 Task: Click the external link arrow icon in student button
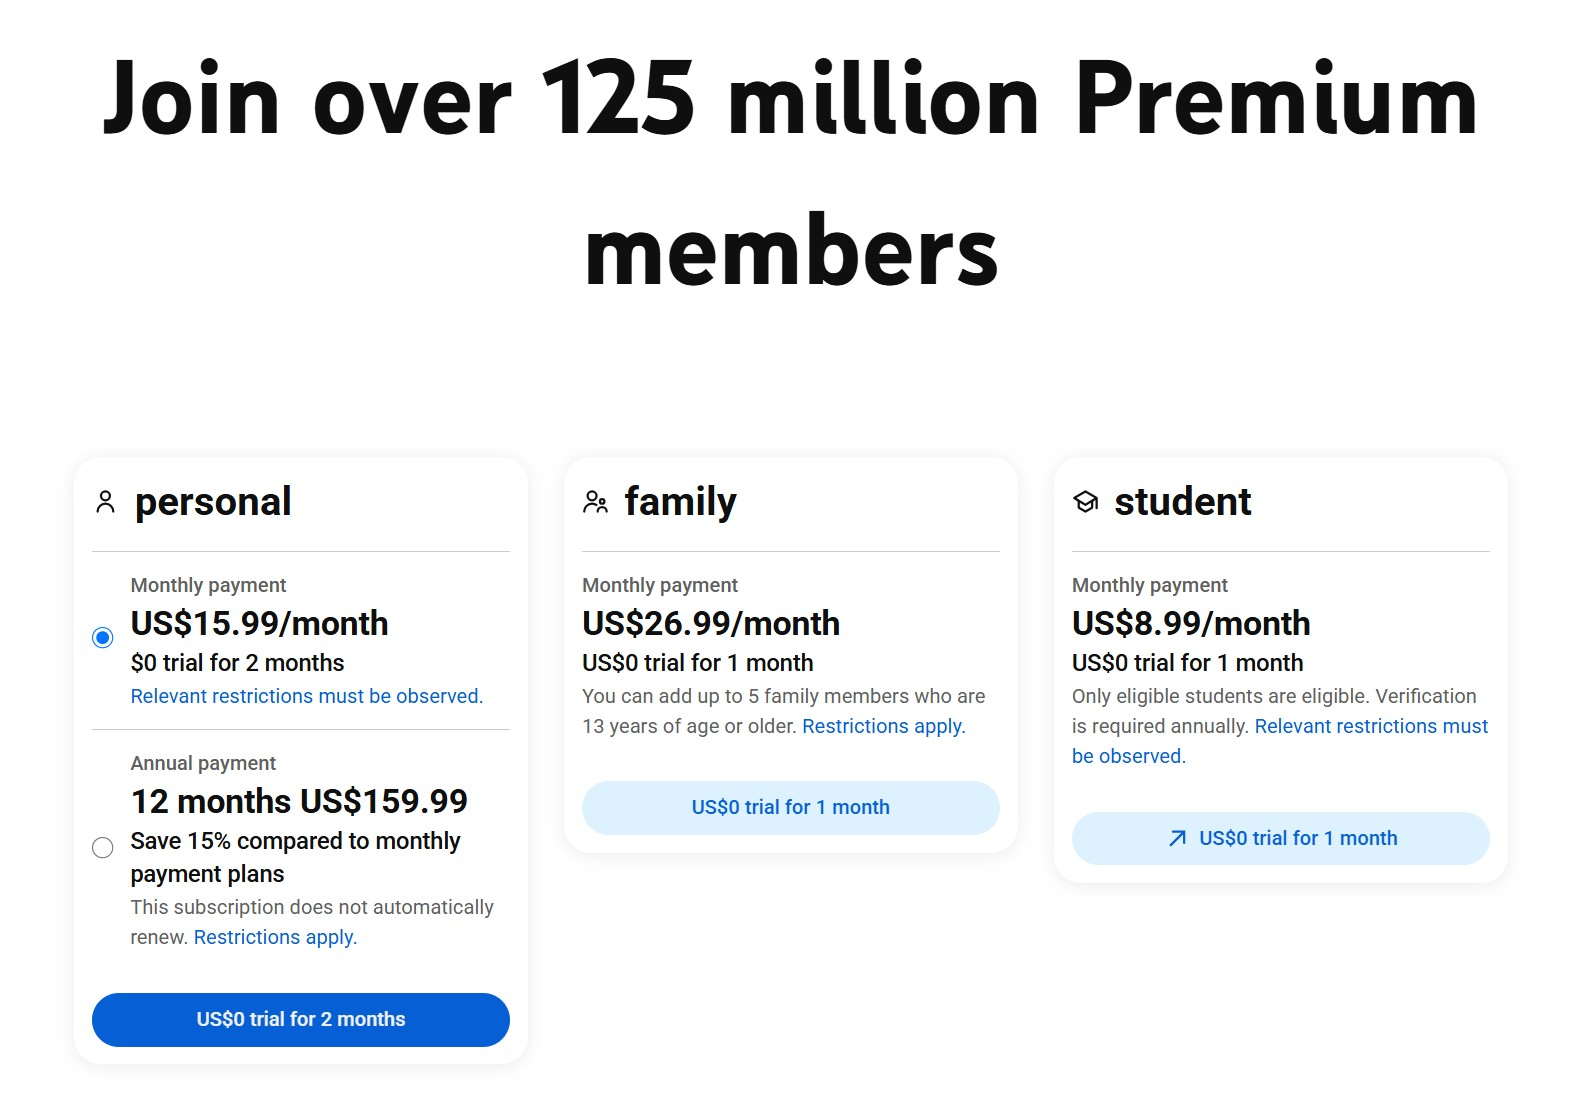[x=1178, y=838]
